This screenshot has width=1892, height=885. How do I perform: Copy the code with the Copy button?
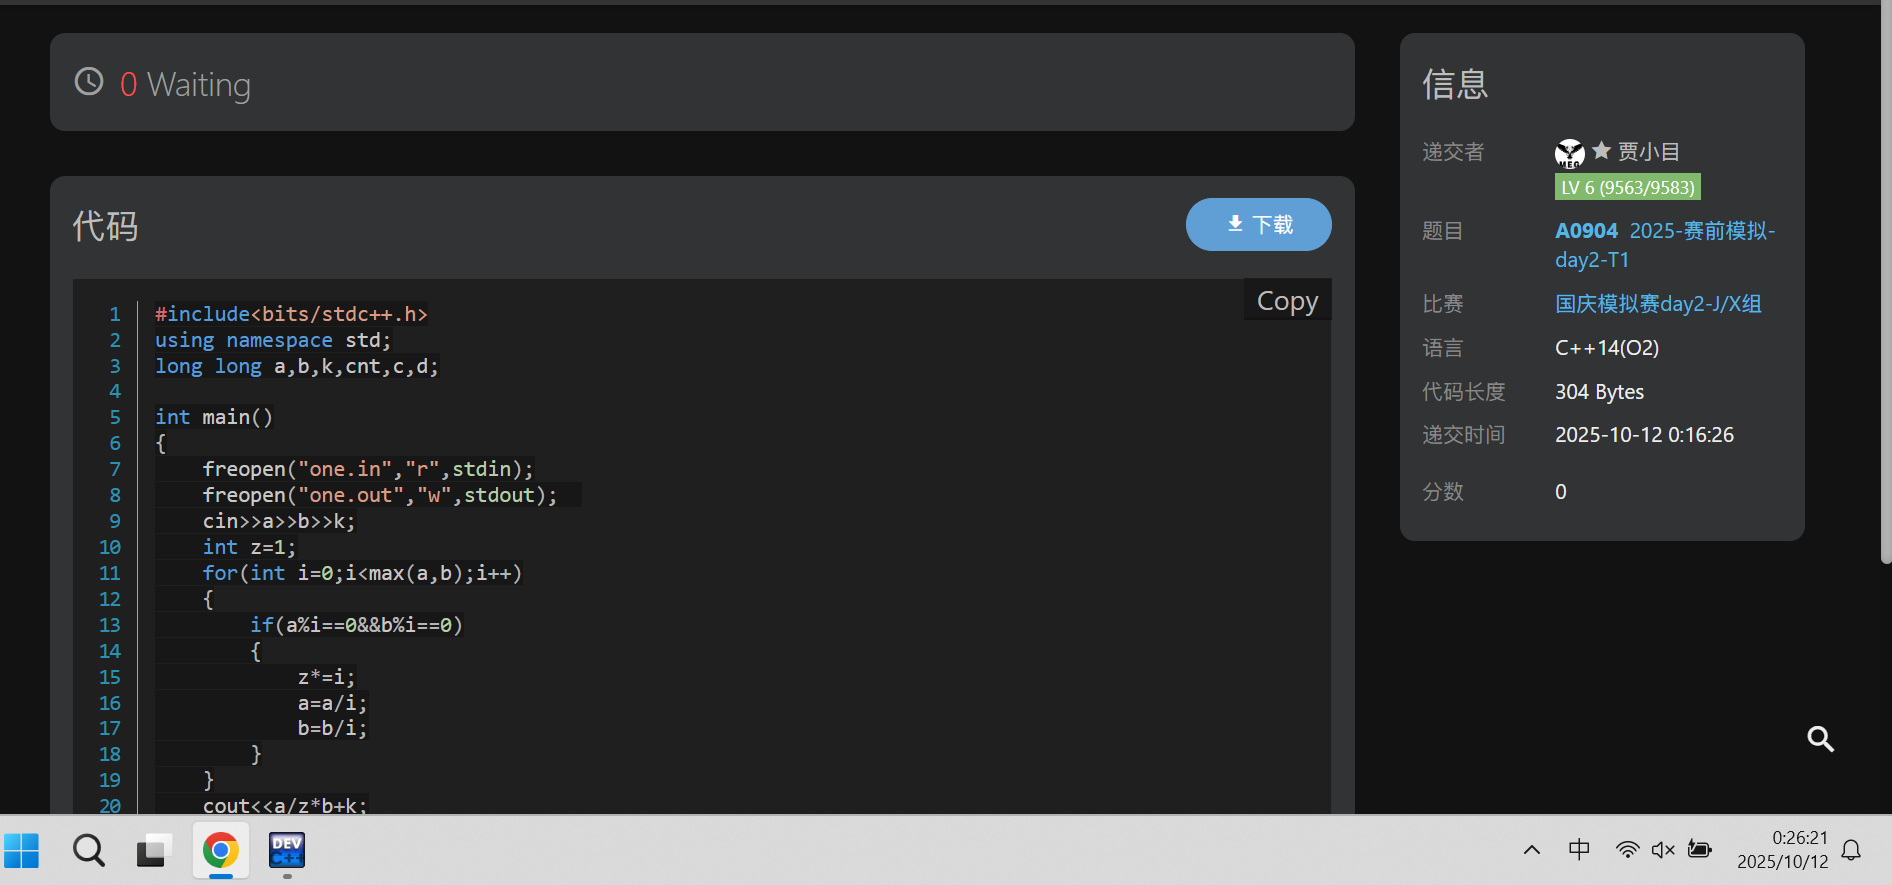click(1287, 301)
